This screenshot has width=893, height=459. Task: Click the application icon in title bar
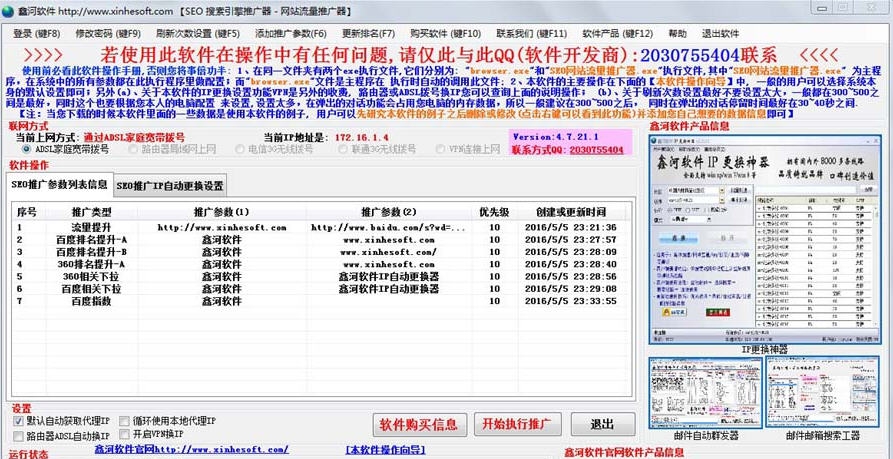point(7,11)
